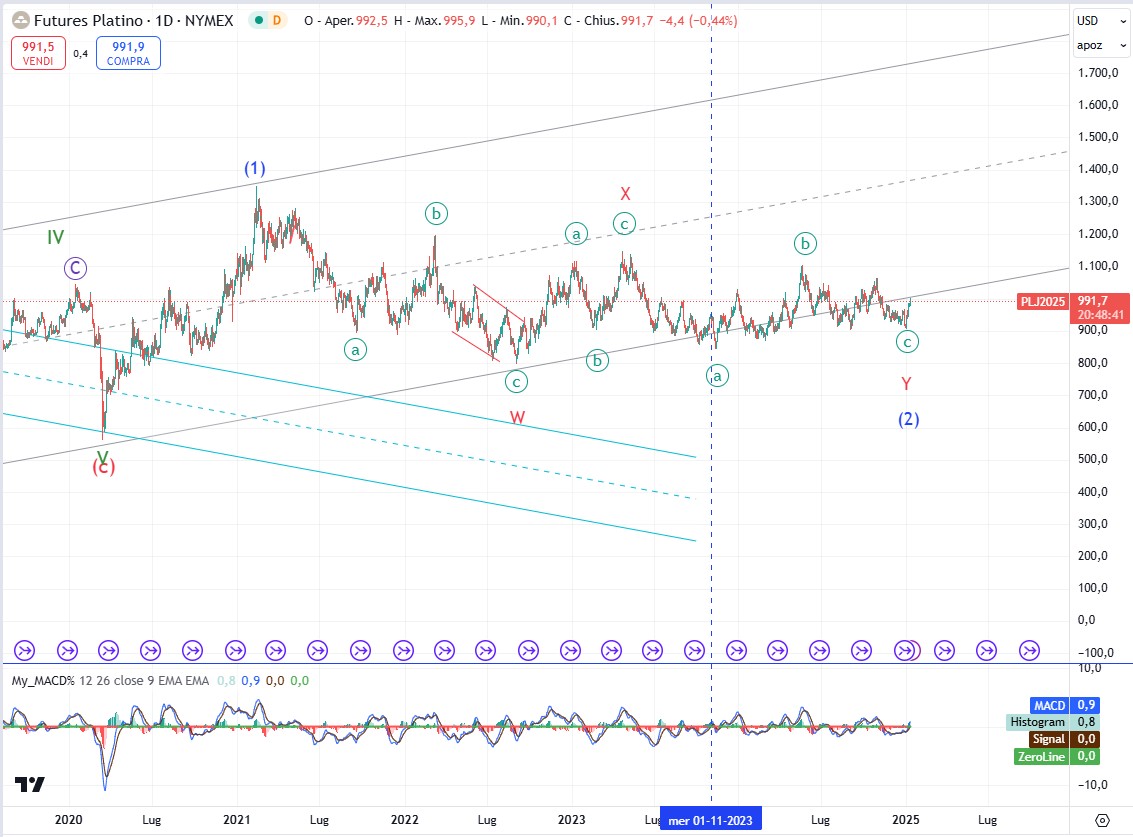This screenshot has height=837, width=1133.
Task: Click the 1.700,0 price axis label
Action: (1098, 72)
